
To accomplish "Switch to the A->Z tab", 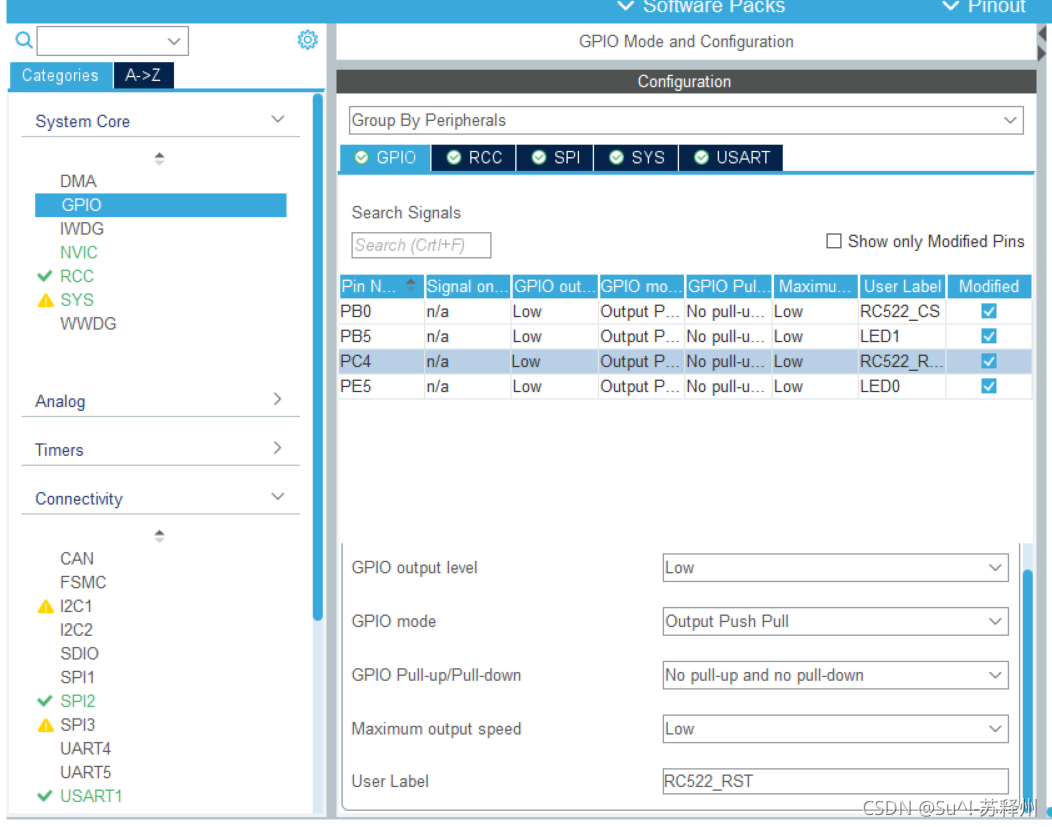I will pyautogui.click(x=144, y=75).
